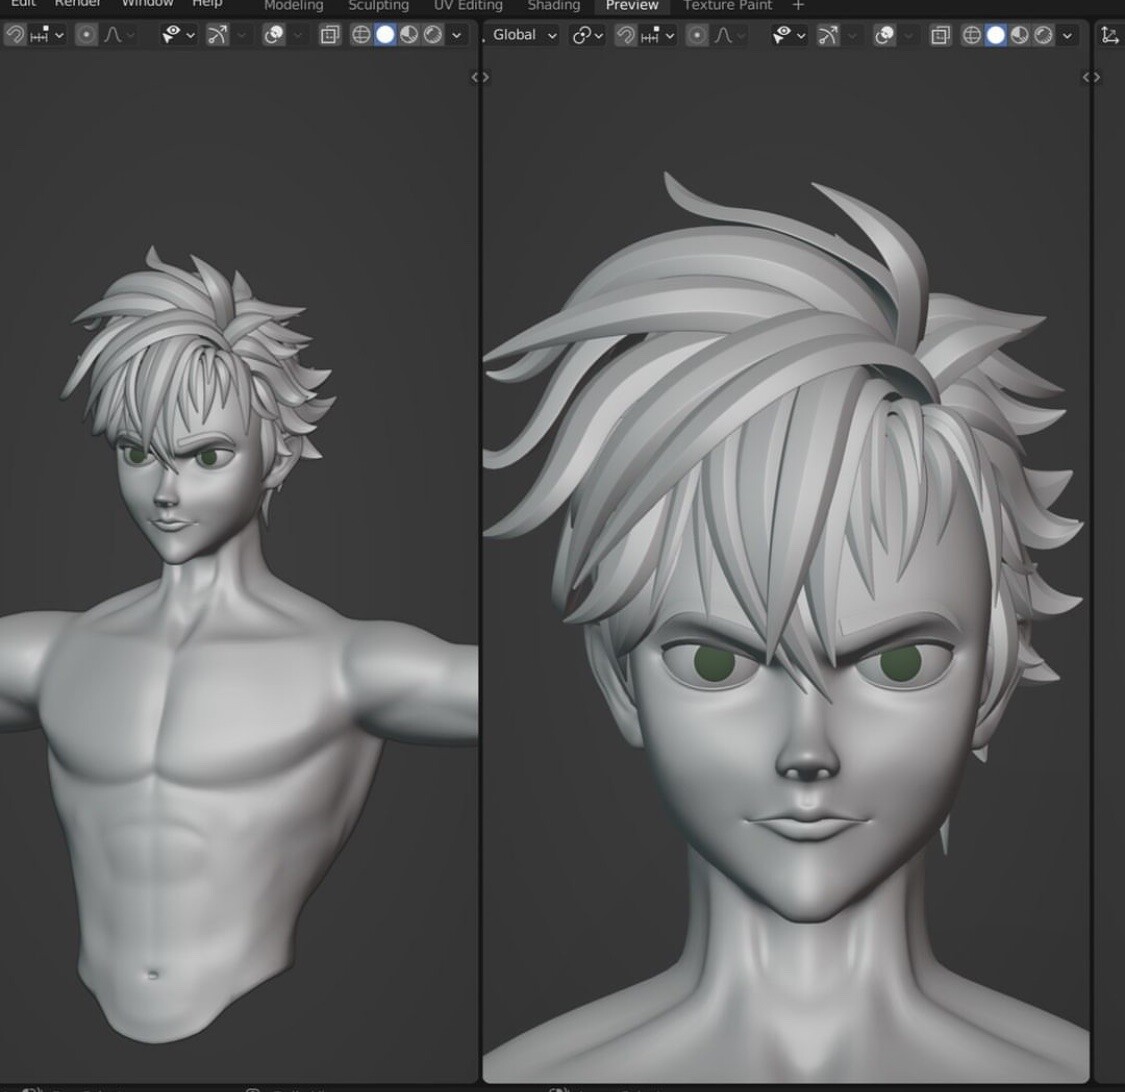Open the Help menu

tap(205, 3)
